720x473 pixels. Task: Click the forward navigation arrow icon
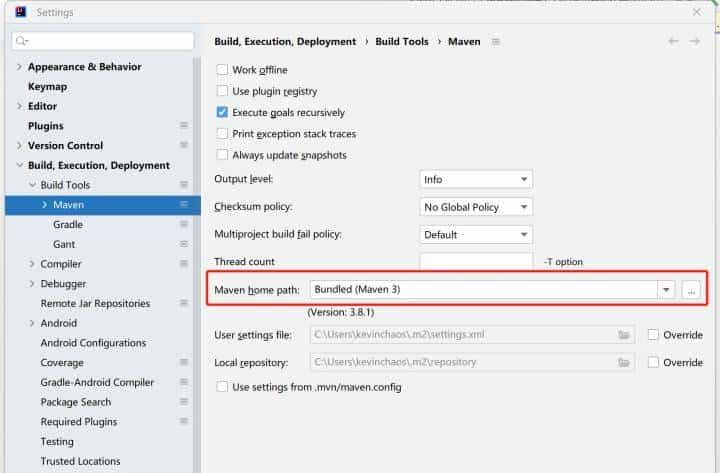695,42
